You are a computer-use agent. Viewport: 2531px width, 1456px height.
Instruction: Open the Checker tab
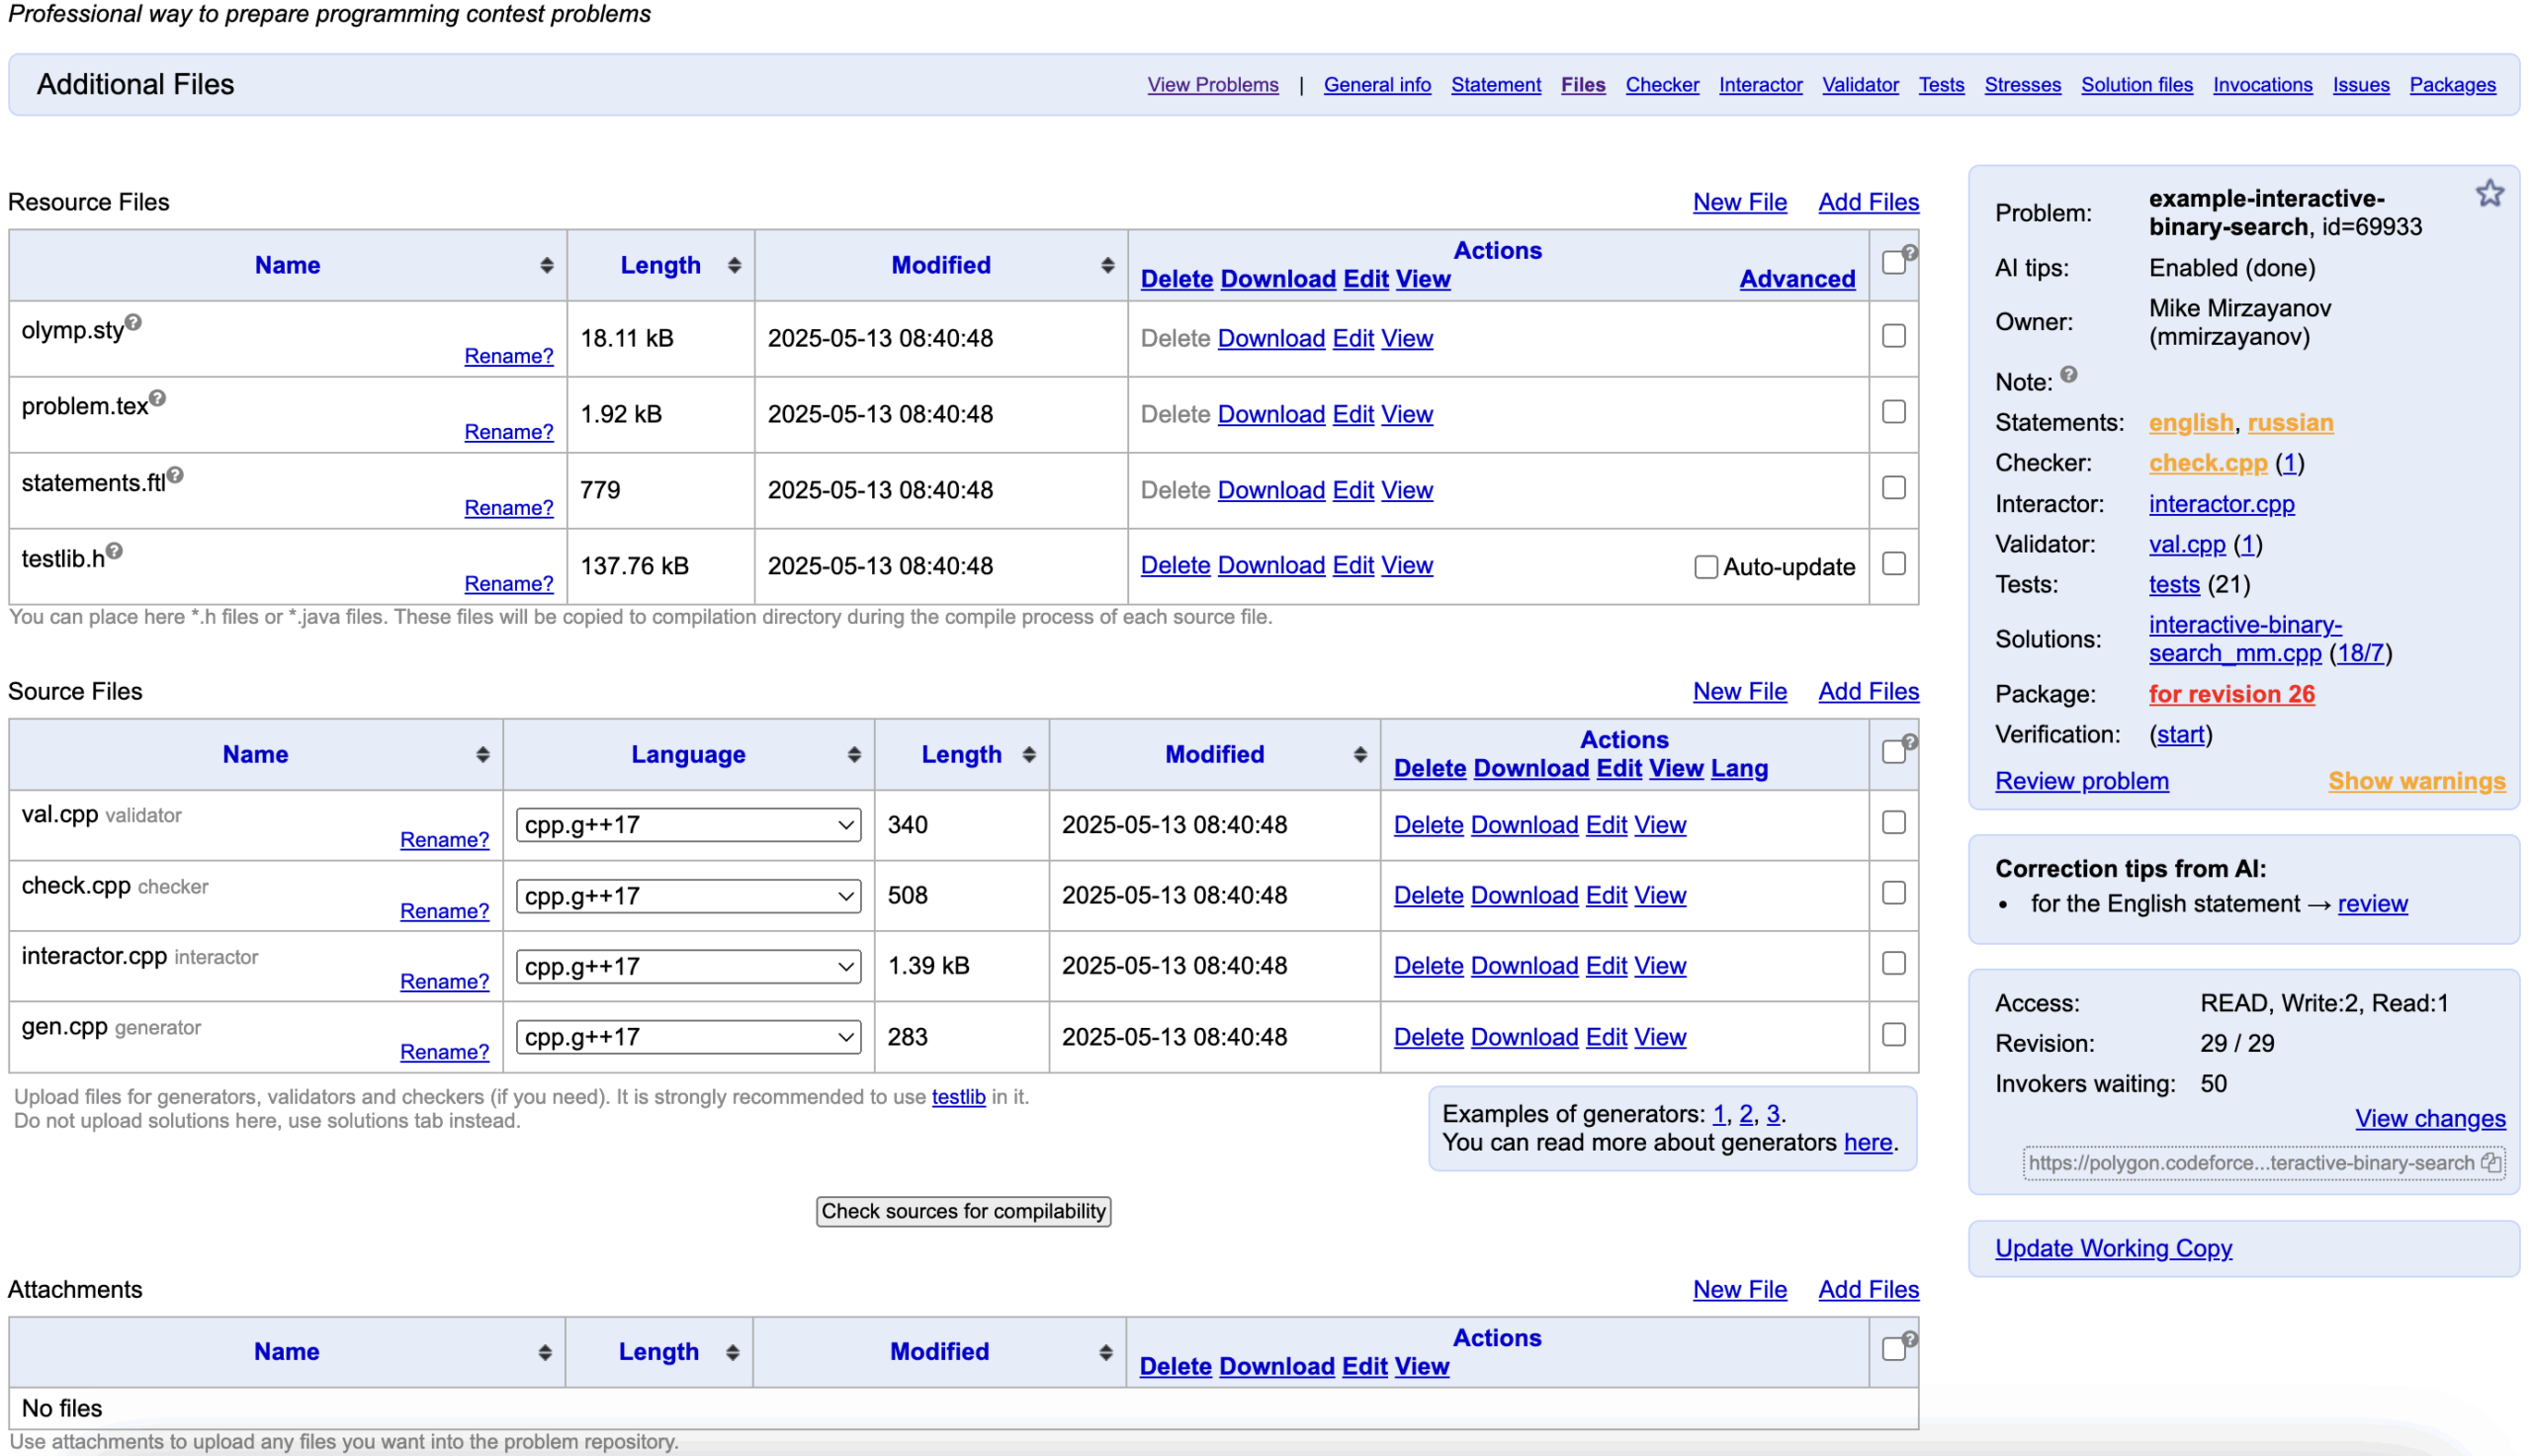pos(1661,85)
